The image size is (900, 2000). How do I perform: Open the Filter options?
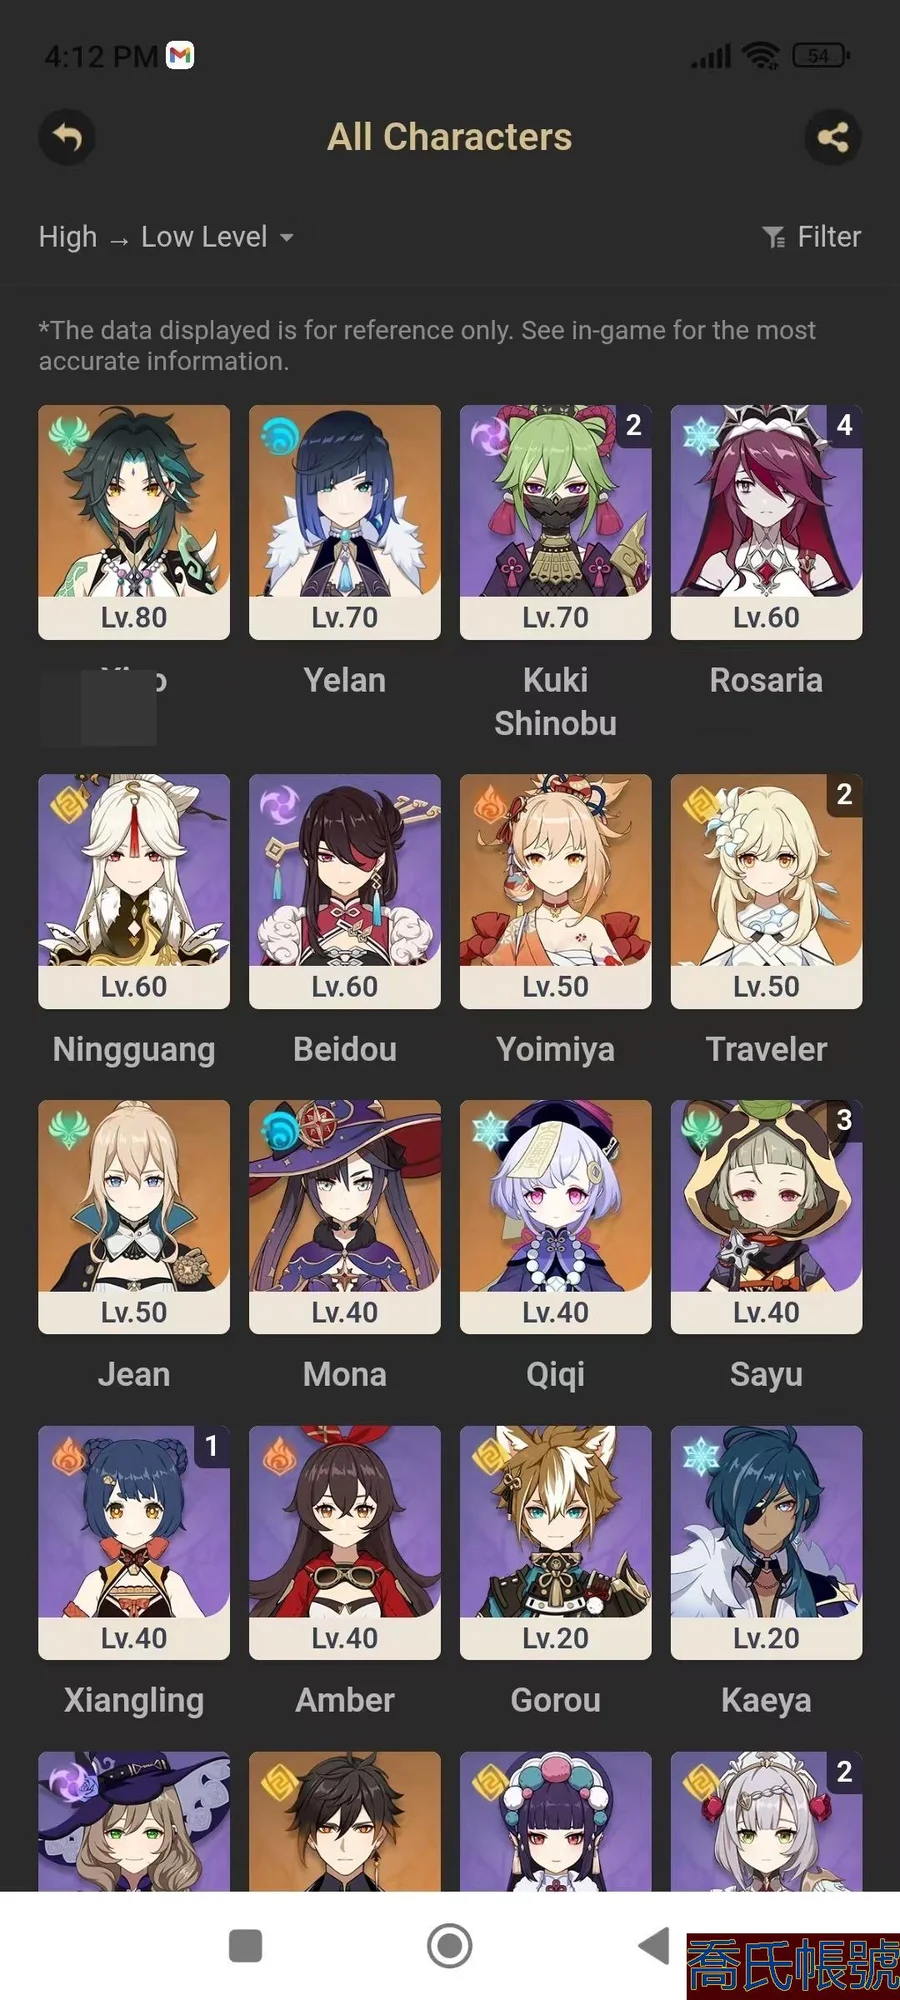[811, 237]
